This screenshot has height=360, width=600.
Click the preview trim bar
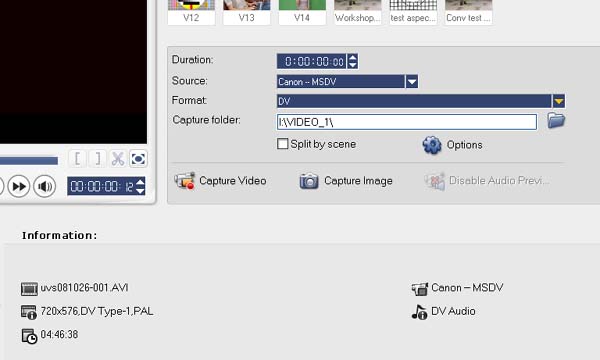tap(29, 160)
